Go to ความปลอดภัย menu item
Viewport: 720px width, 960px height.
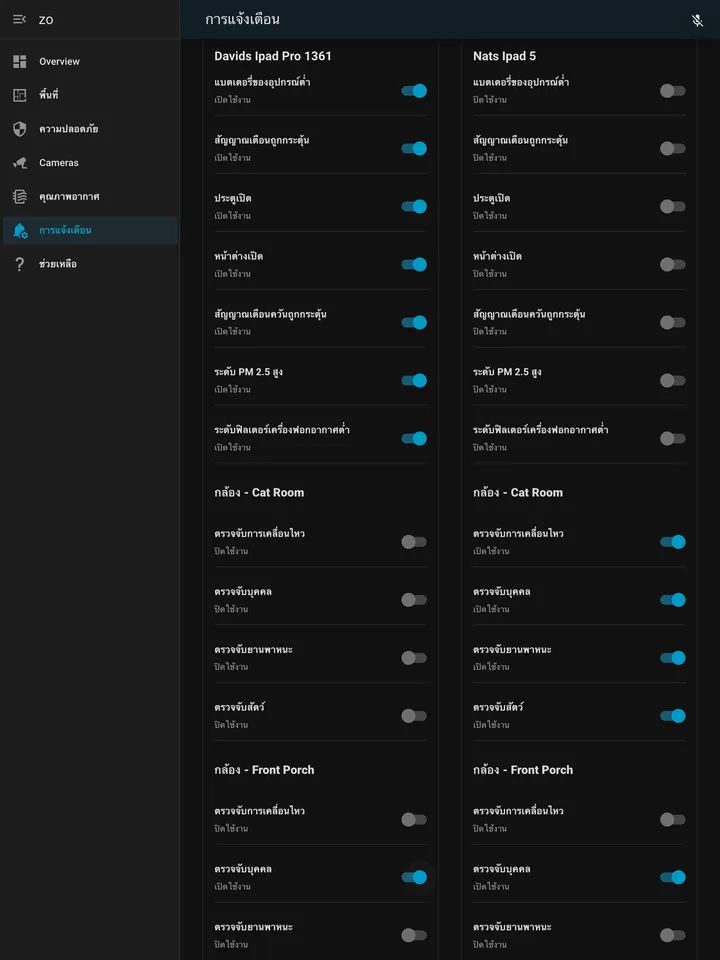click(x=89, y=129)
